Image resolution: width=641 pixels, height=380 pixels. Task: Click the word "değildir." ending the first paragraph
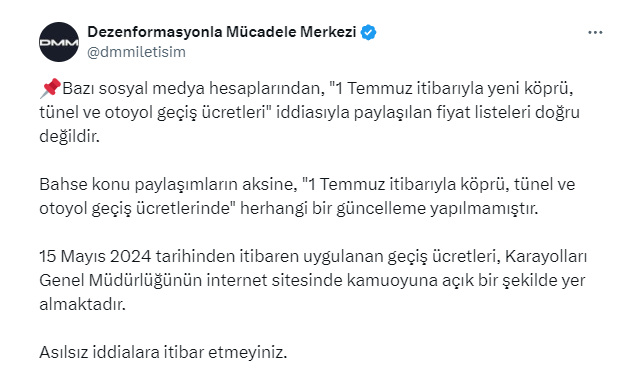coord(69,136)
